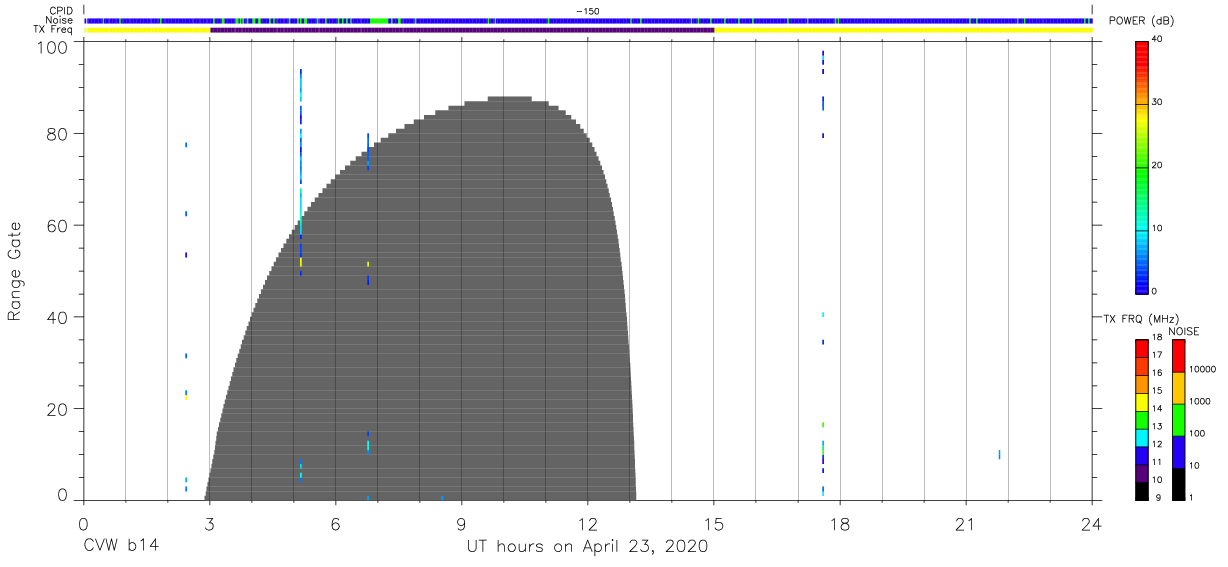Click tick label 40 on the Range Gate axis
The width and height of the screenshot is (1228, 567).
[59, 317]
